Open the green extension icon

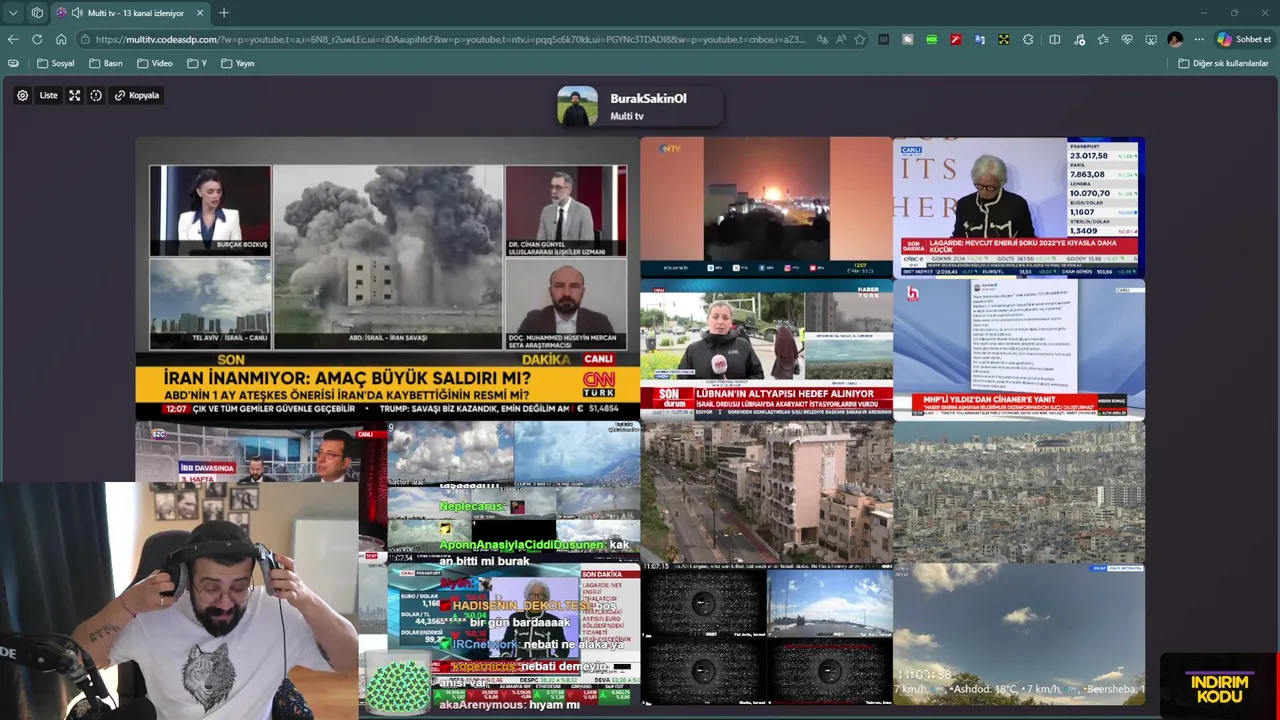point(932,39)
